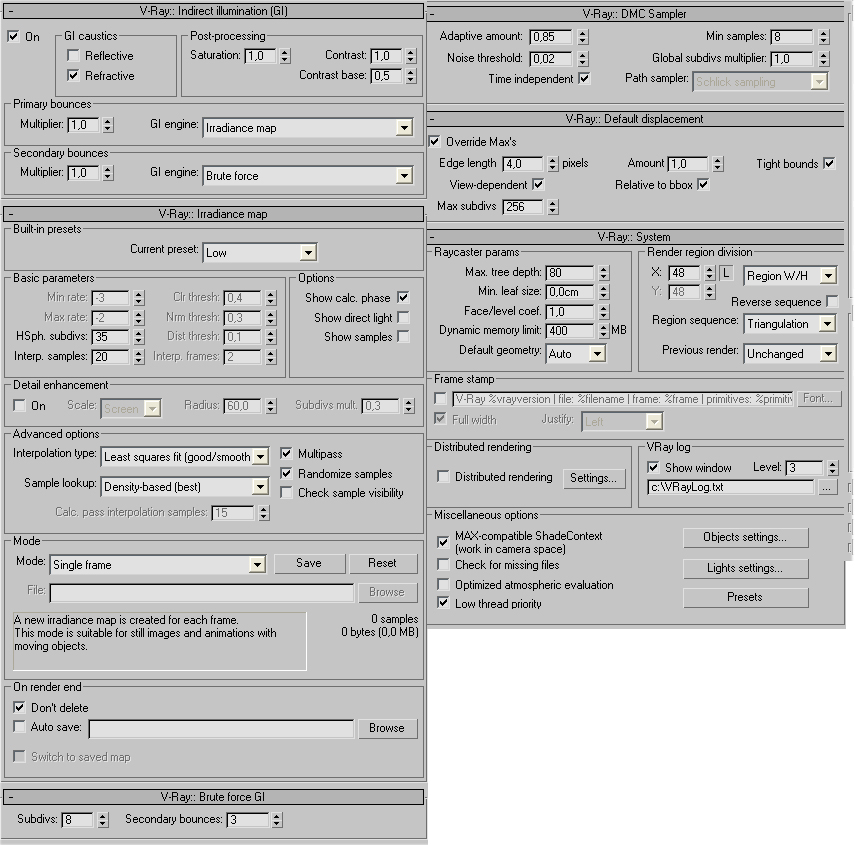
Task: Click Interp. samples value field
Action: point(111,357)
